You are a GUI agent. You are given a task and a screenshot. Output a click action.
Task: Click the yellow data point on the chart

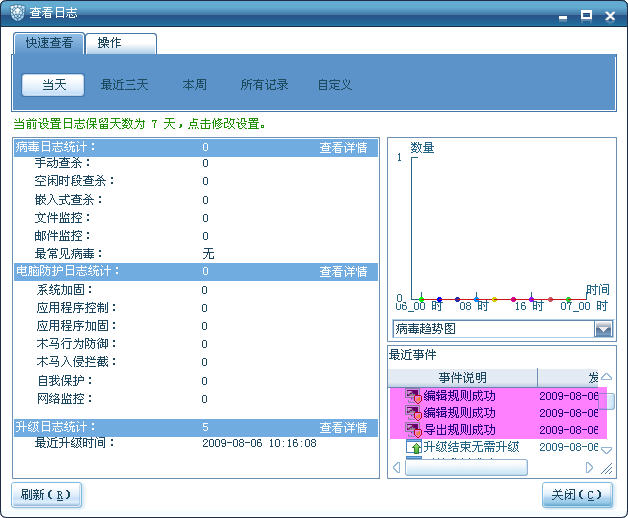coord(494,299)
